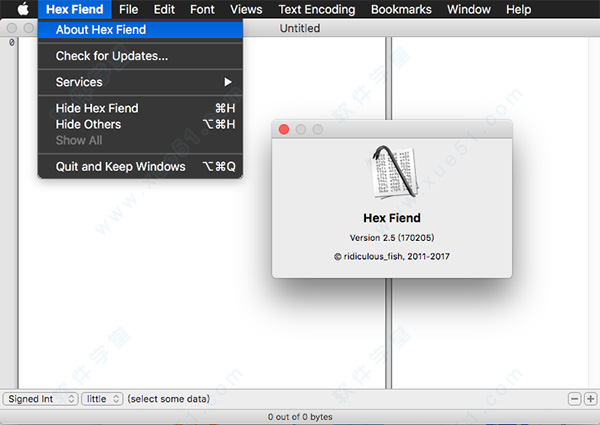
Task: Open the little endian dropdown
Action: (x=102, y=399)
